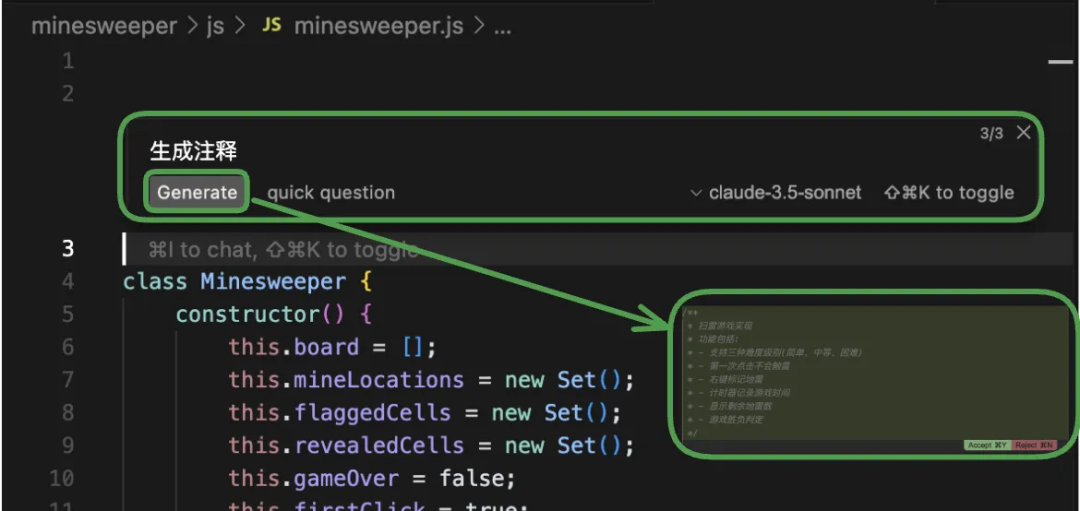This screenshot has height=511, width=1080.
Task: Click the JS file type icon in breadcrumb
Action: click(272, 25)
